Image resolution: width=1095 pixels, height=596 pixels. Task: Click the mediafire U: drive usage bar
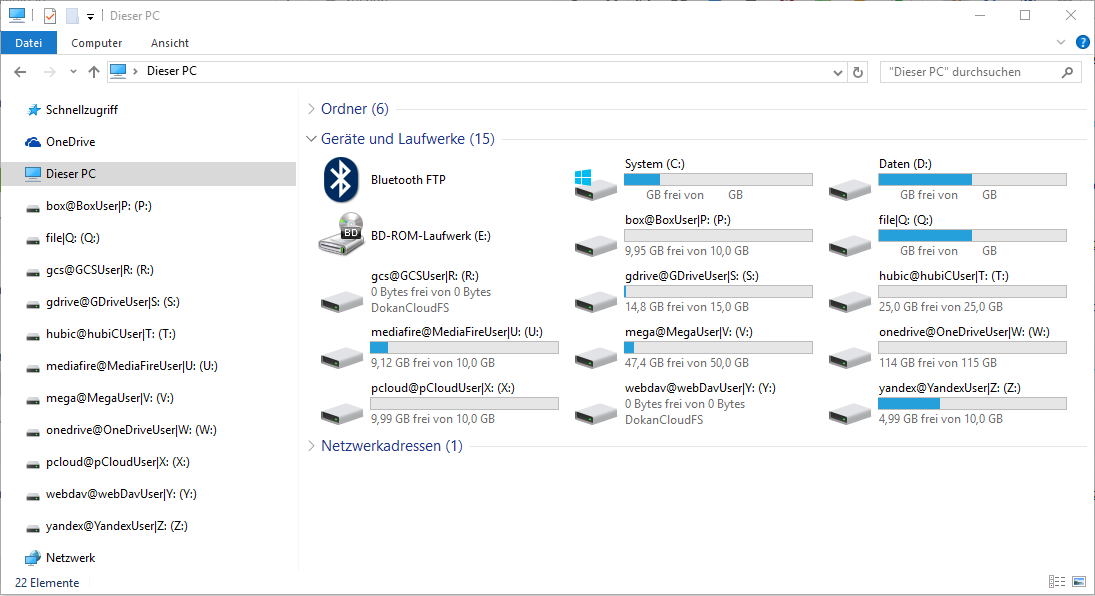pyautogui.click(x=464, y=347)
